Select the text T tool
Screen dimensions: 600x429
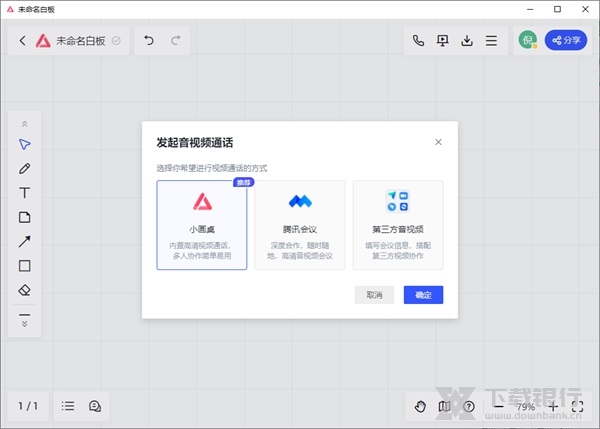point(24,192)
